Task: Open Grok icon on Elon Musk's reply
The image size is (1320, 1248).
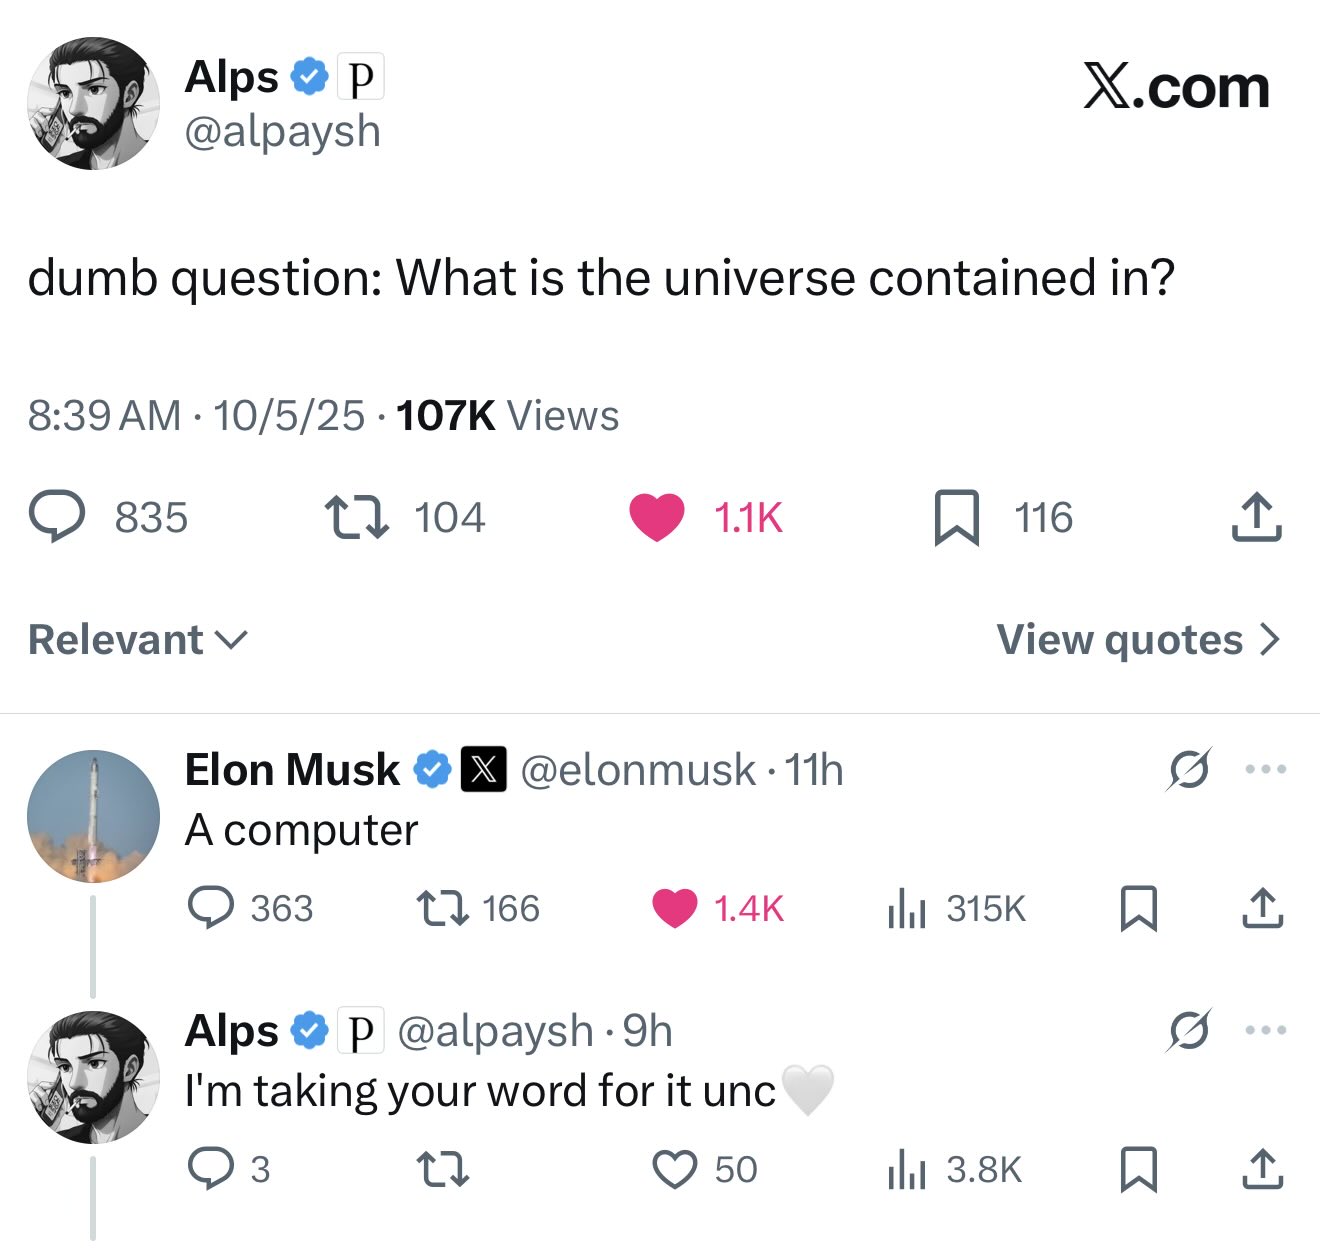Action: [x=1189, y=770]
